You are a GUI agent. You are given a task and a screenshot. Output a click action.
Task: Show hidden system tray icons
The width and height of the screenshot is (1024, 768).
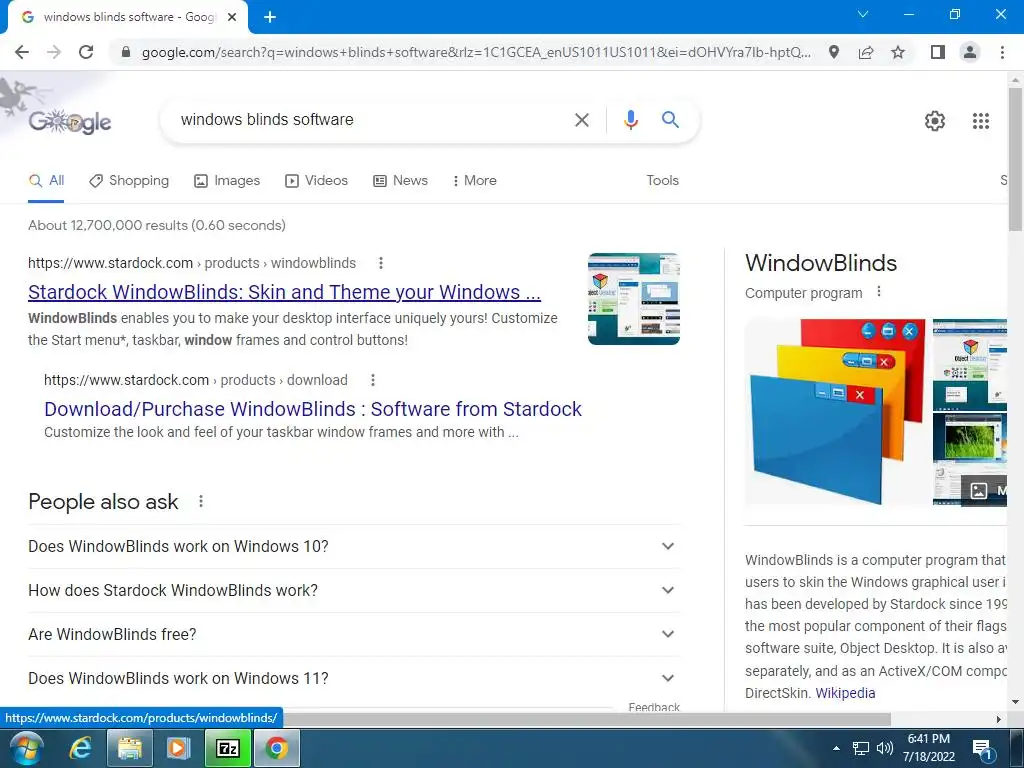click(x=837, y=748)
